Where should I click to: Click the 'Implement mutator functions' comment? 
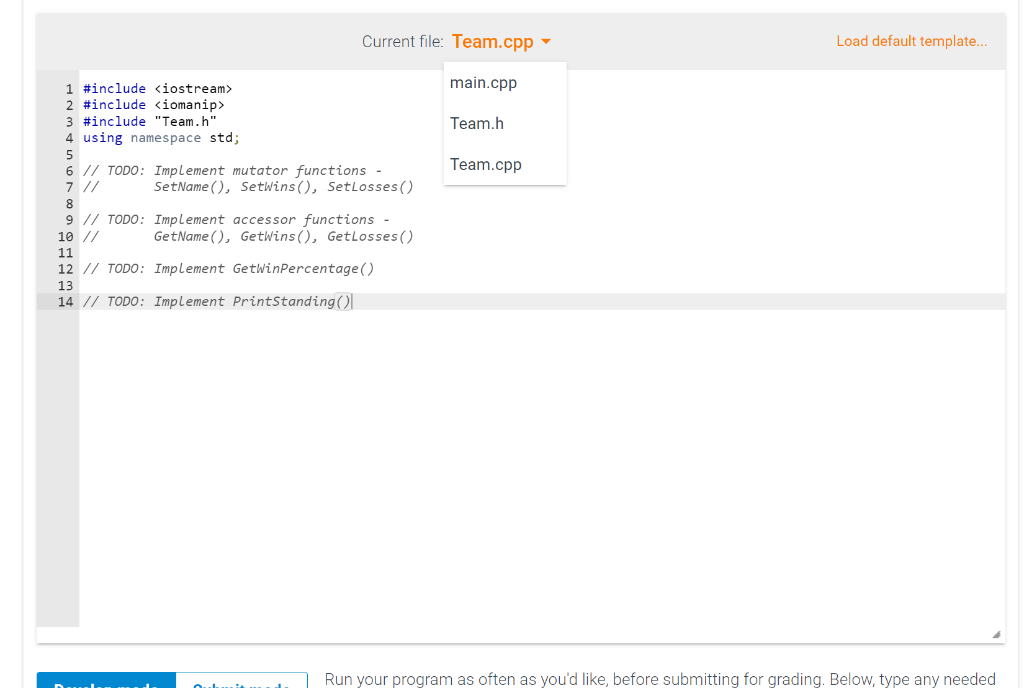pyautogui.click(x=232, y=171)
